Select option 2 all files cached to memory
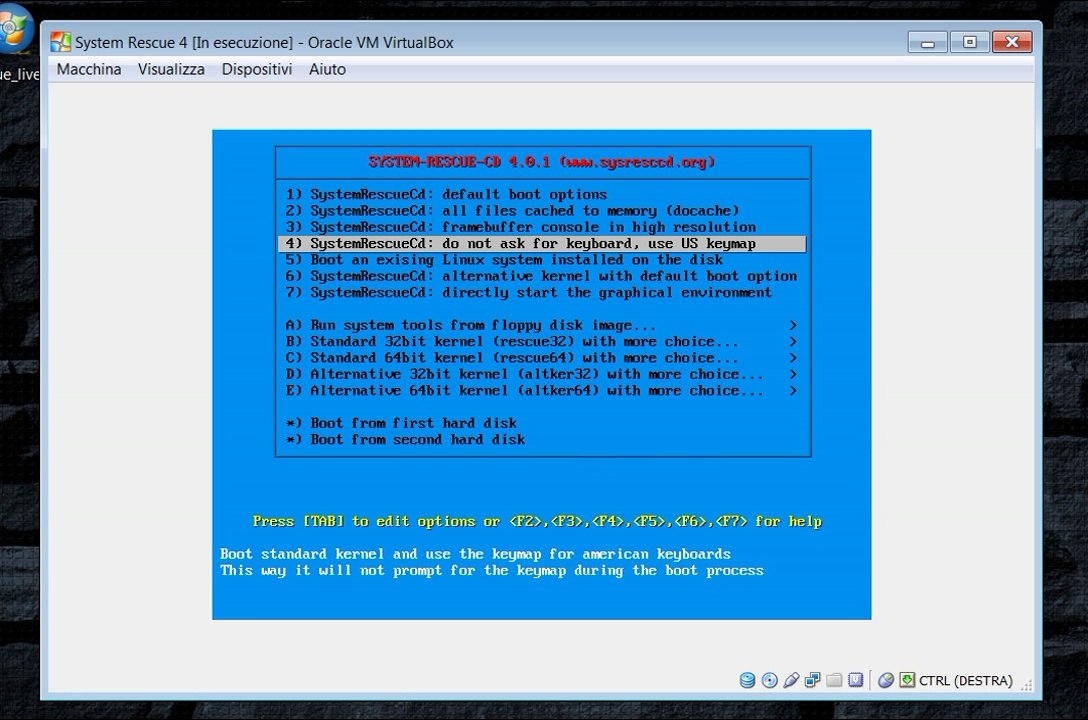1088x720 pixels. pos(542,211)
